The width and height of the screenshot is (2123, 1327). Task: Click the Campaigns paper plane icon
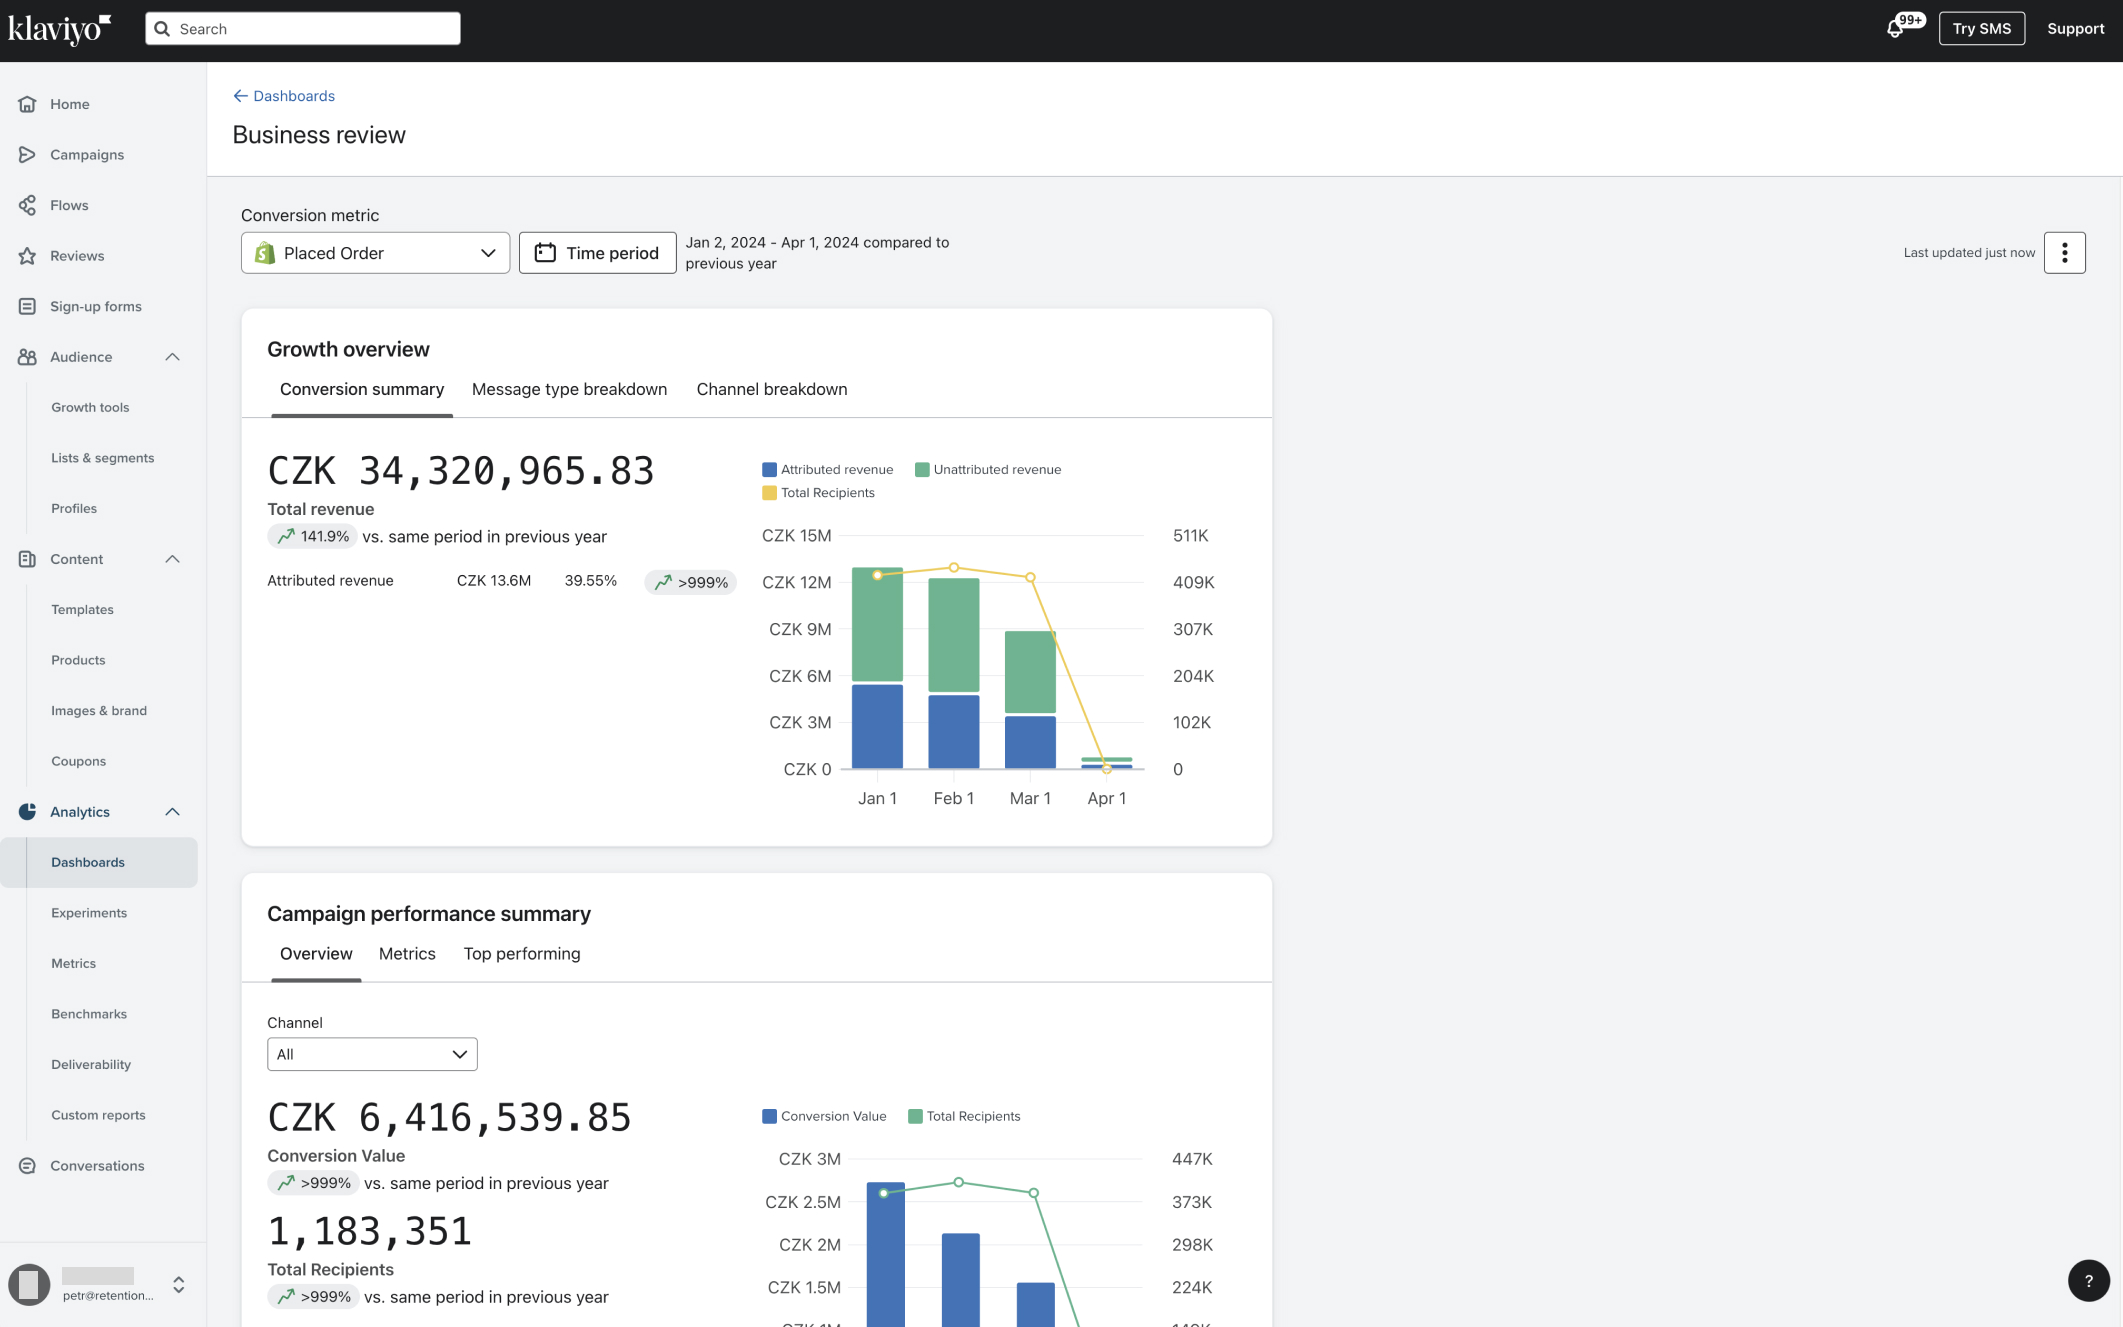(x=27, y=155)
